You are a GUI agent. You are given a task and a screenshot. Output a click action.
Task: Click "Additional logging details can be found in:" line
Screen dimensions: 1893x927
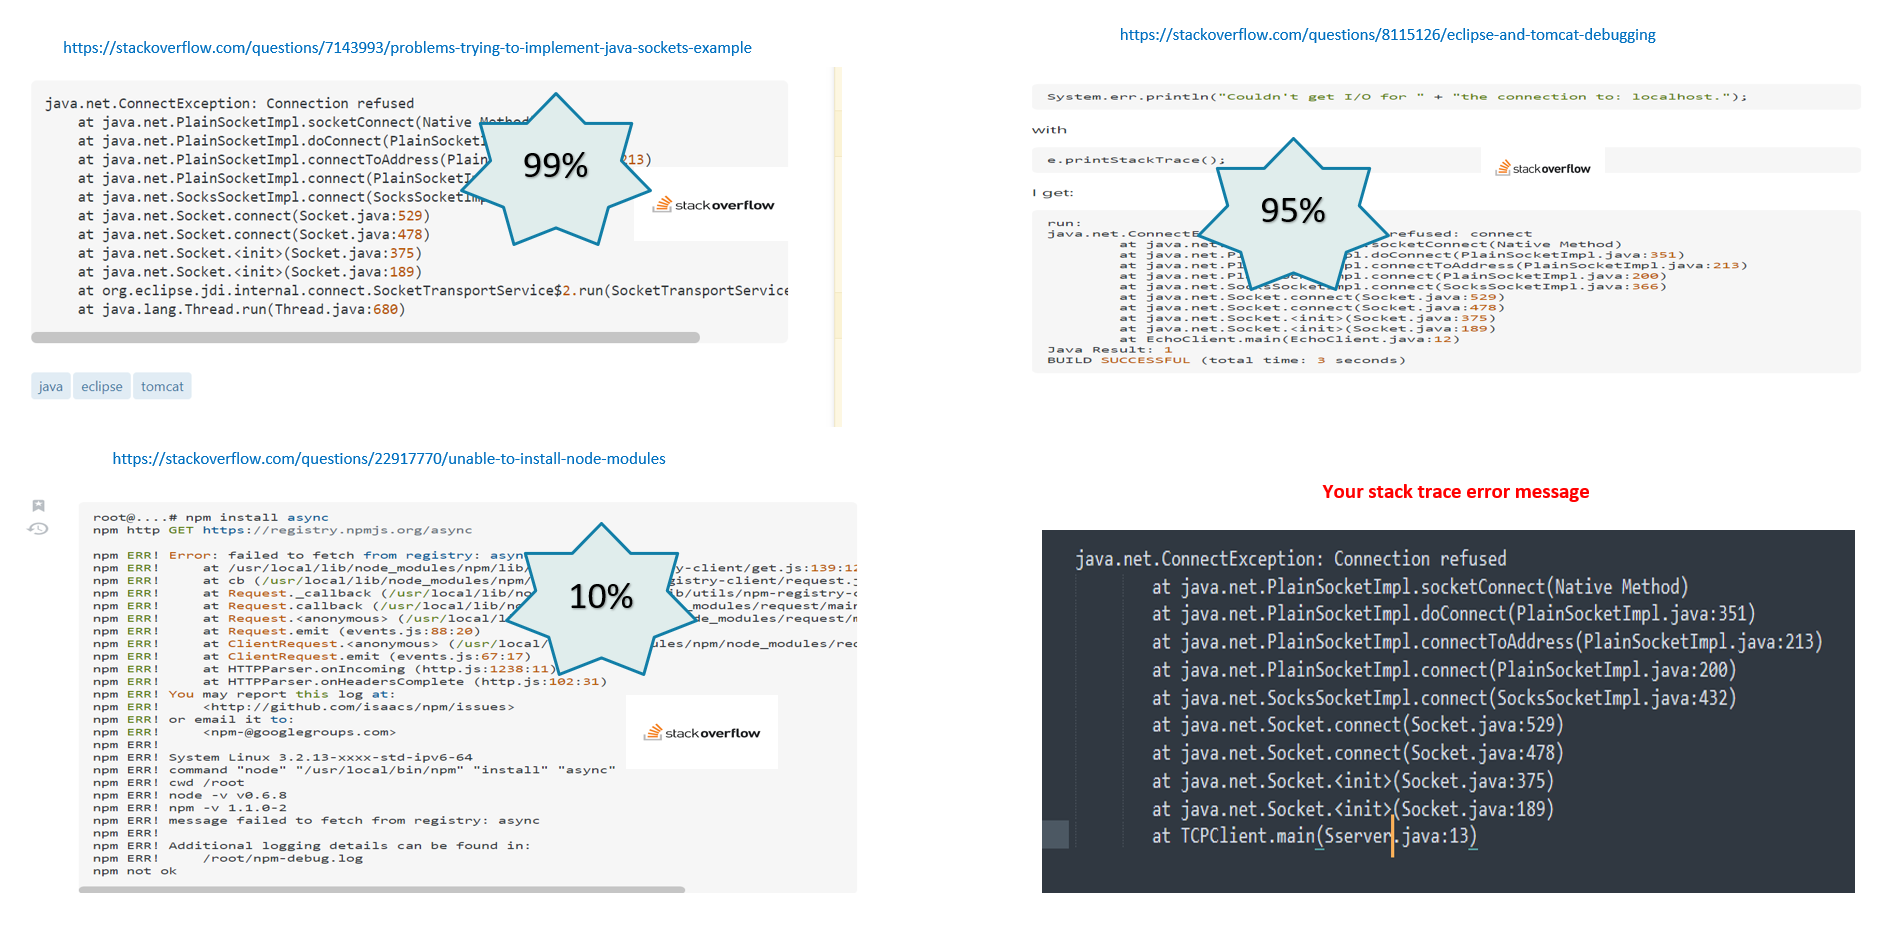click(x=312, y=846)
